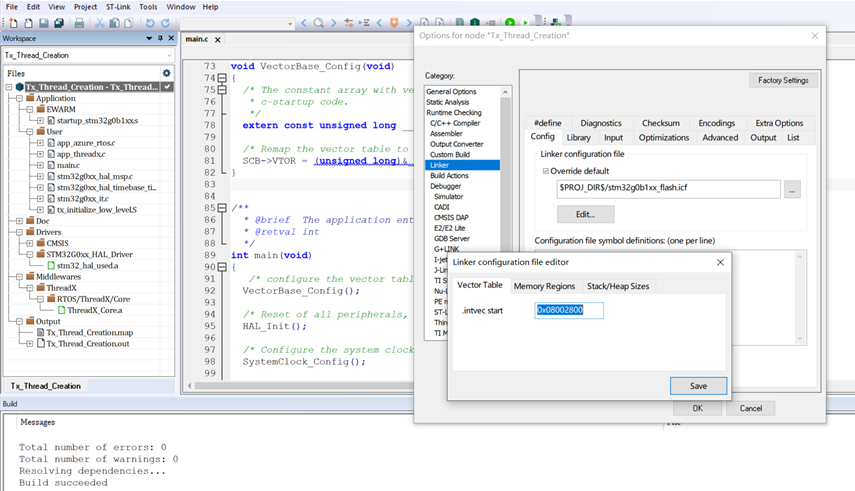Pin the Workspace panel
Image resolution: width=855 pixels, height=491 pixels.
160,38
